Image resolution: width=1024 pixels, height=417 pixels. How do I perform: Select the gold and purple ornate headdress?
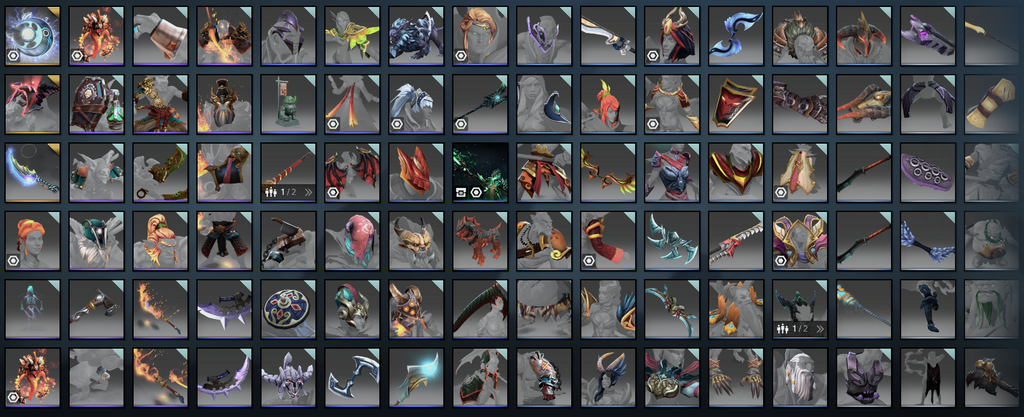[x=801, y=241]
